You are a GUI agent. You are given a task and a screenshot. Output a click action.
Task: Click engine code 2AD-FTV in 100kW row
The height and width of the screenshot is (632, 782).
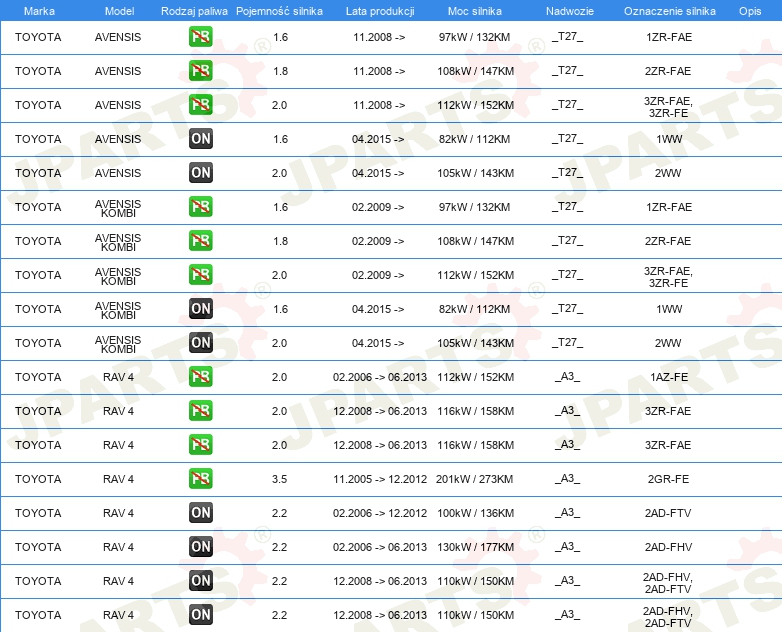pos(668,513)
